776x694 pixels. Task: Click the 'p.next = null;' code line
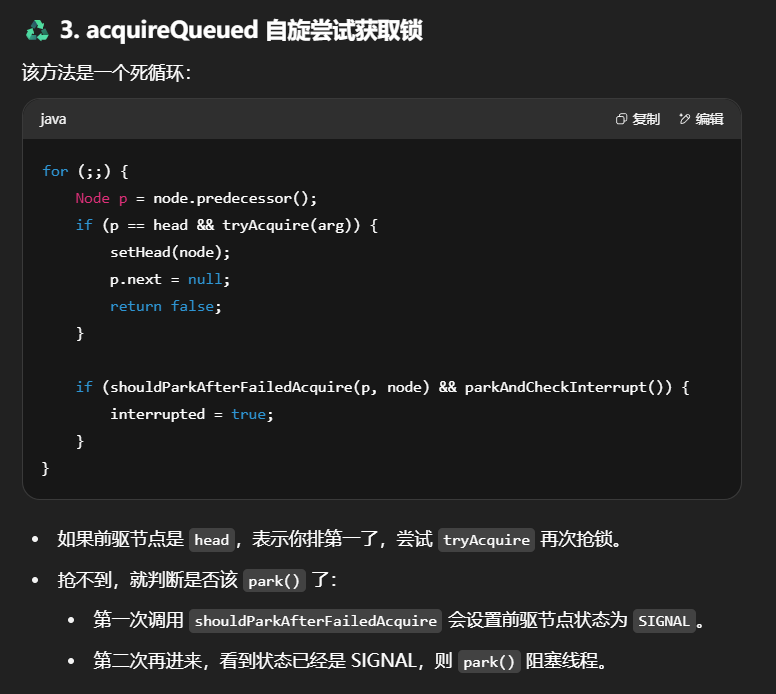coord(170,279)
